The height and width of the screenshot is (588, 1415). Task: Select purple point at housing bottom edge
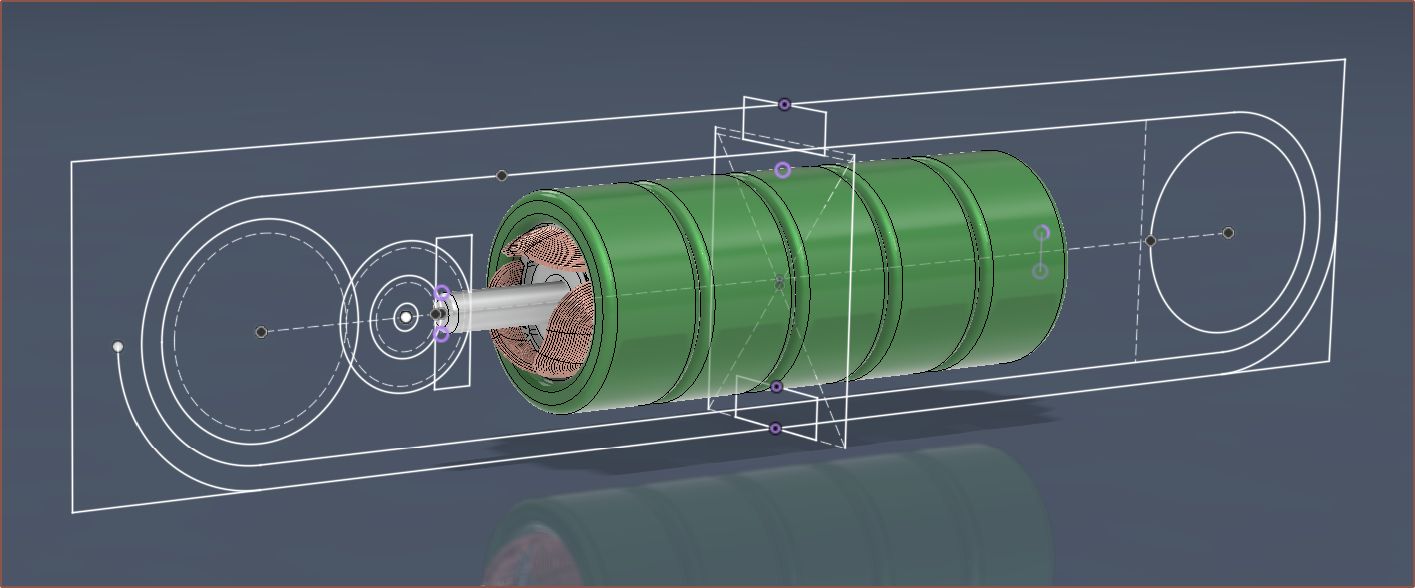tap(777, 387)
